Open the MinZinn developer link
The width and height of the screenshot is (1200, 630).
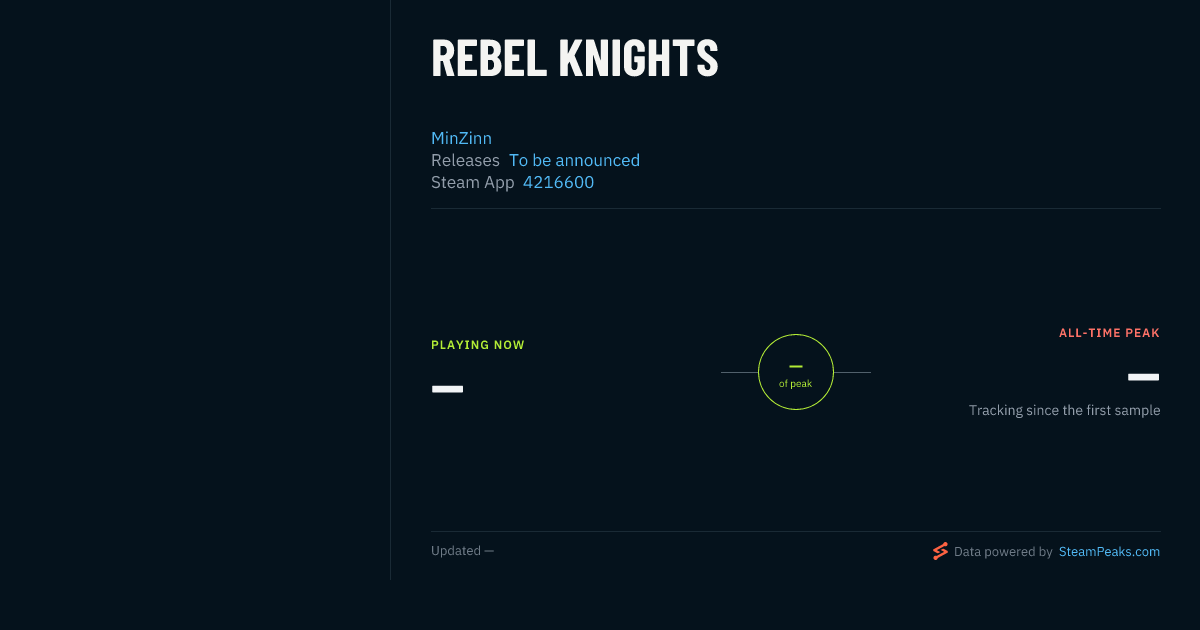coord(461,138)
